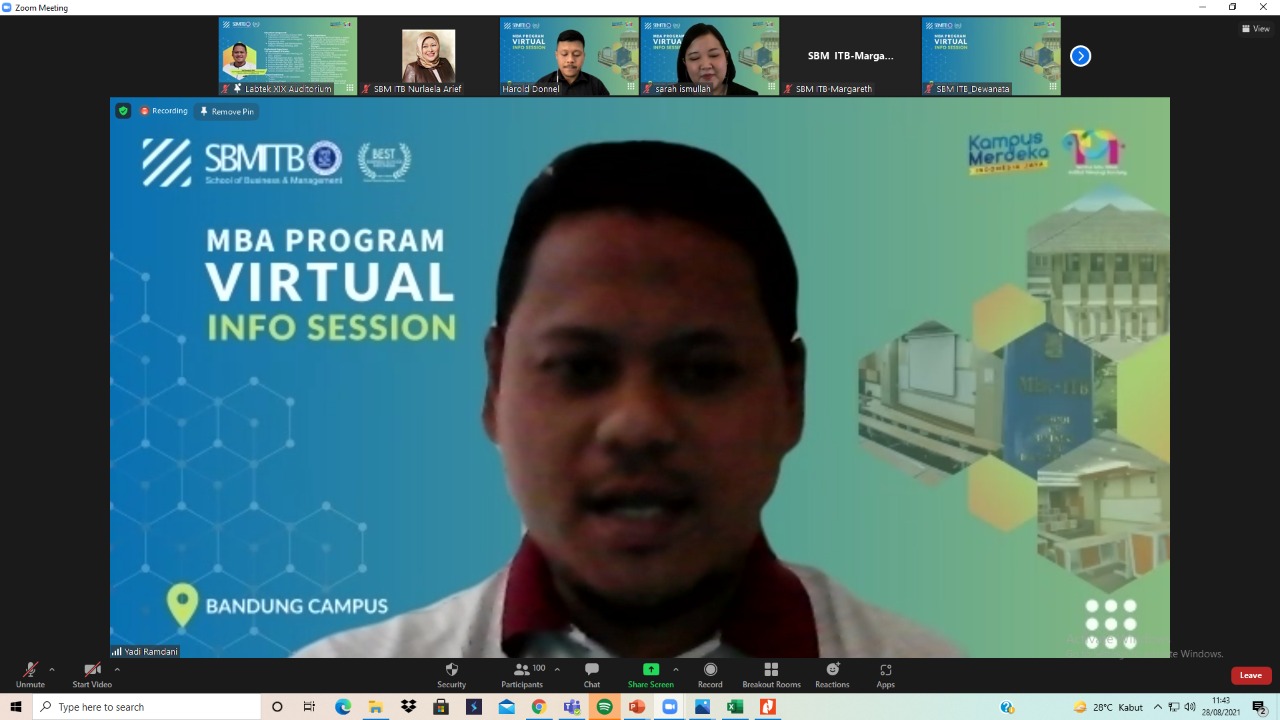Open File Explorer from the taskbar
This screenshot has width=1280, height=720.
coord(375,707)
